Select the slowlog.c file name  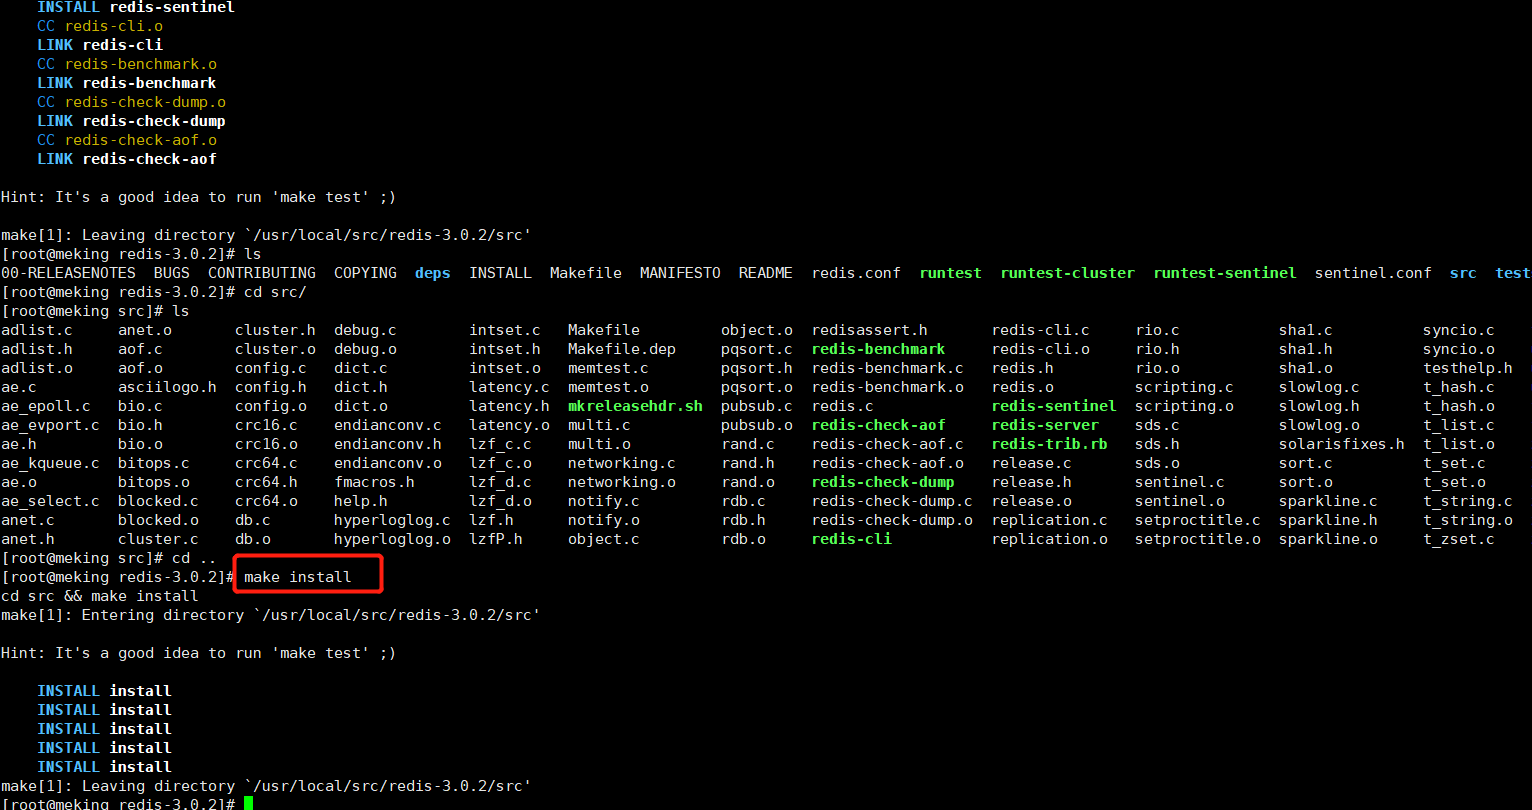tap(1319, 387)
